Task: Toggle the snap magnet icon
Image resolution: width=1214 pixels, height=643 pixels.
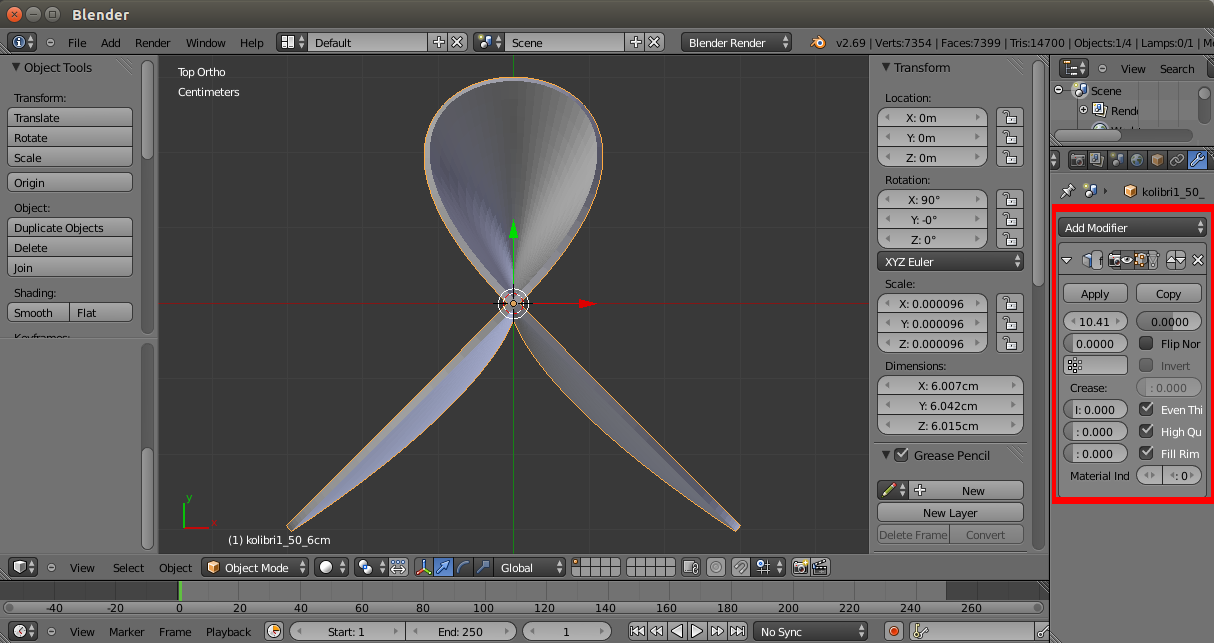Action: click(741, 567)
